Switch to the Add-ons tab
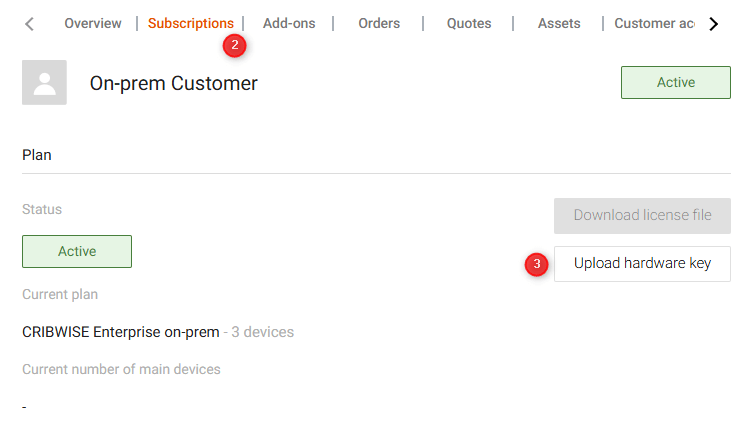Screen dimensions: 747x423 pos(289,23)
